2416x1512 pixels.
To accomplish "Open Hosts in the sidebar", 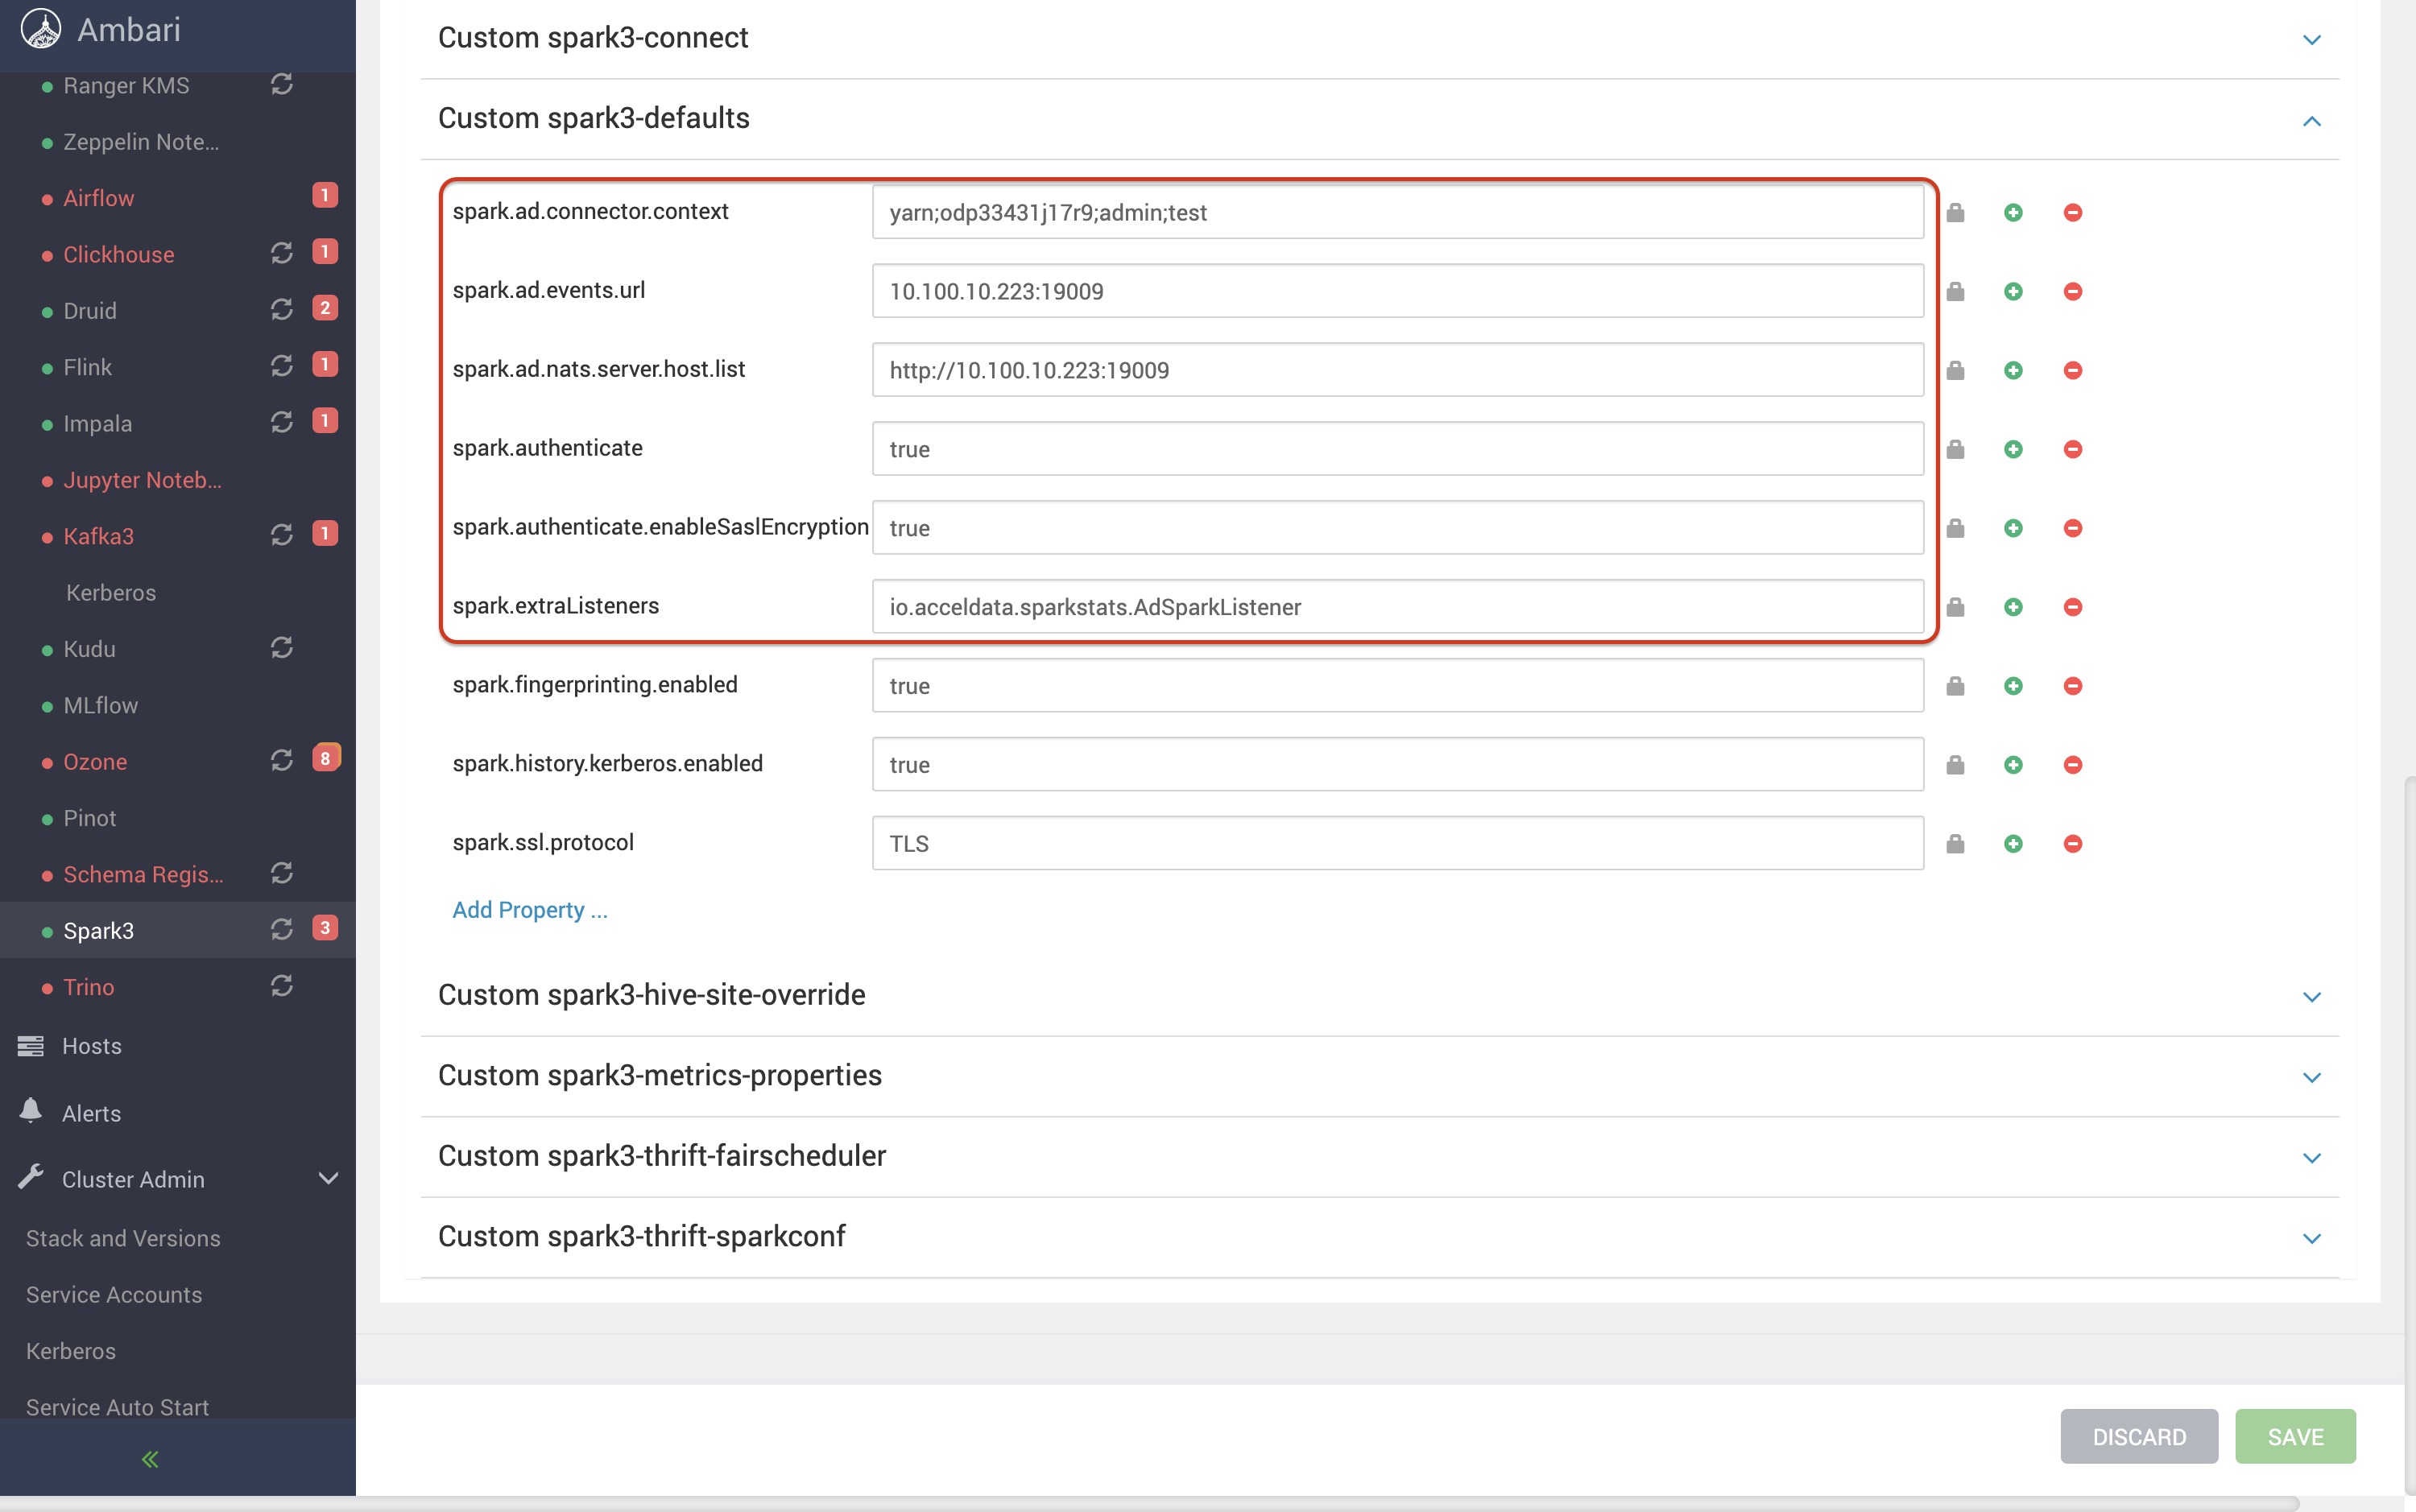I will (x=91, y=1046).
